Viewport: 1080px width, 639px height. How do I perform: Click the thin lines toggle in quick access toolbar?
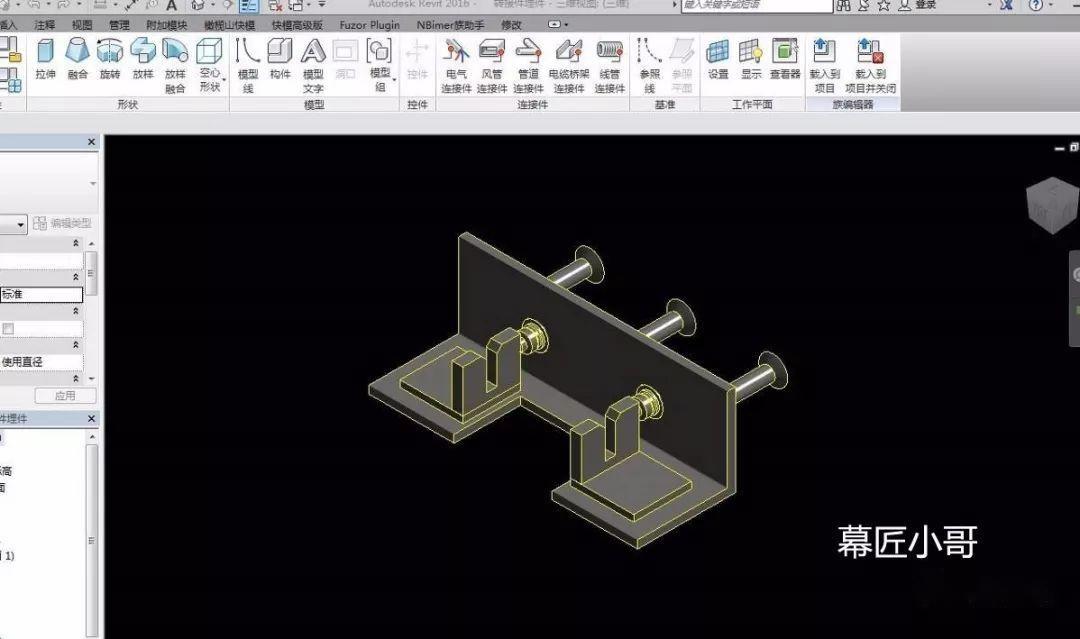point(249,6)
